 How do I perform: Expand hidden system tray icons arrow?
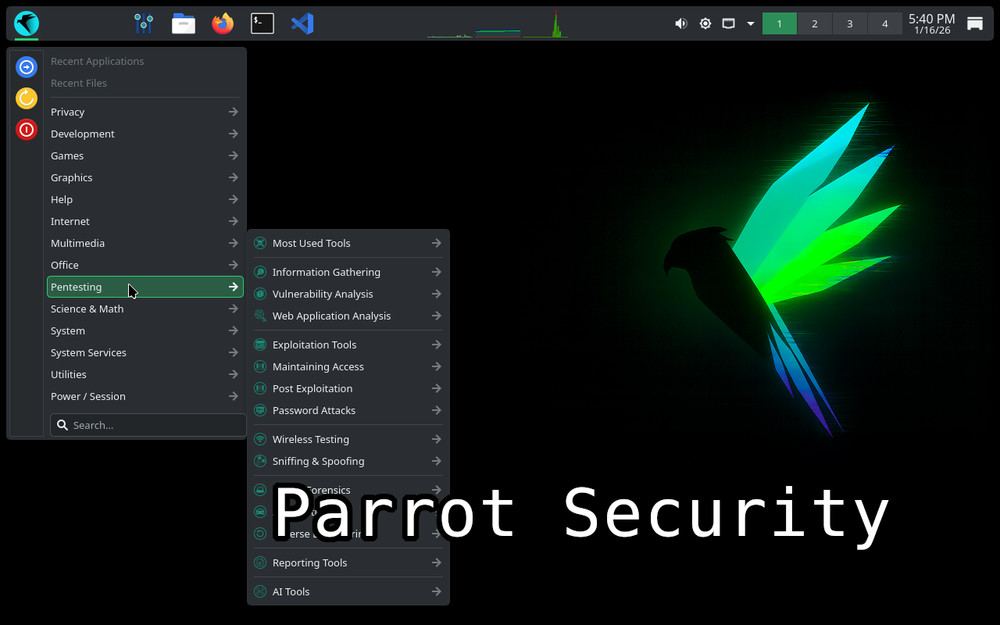click(750, 24)
